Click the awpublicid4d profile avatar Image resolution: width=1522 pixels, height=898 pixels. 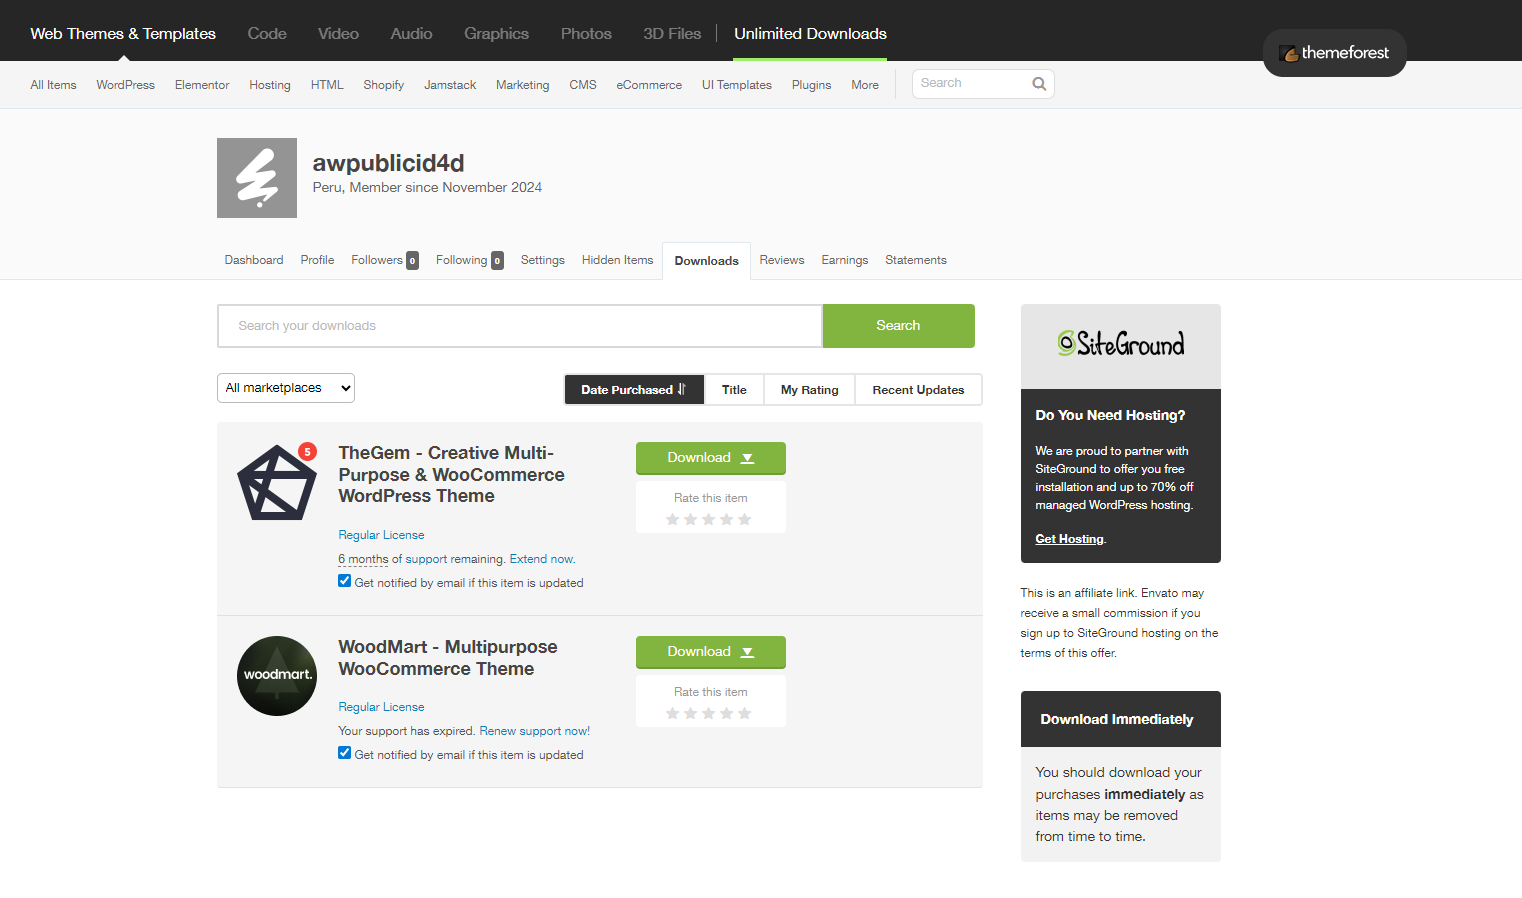pos(257,178)
